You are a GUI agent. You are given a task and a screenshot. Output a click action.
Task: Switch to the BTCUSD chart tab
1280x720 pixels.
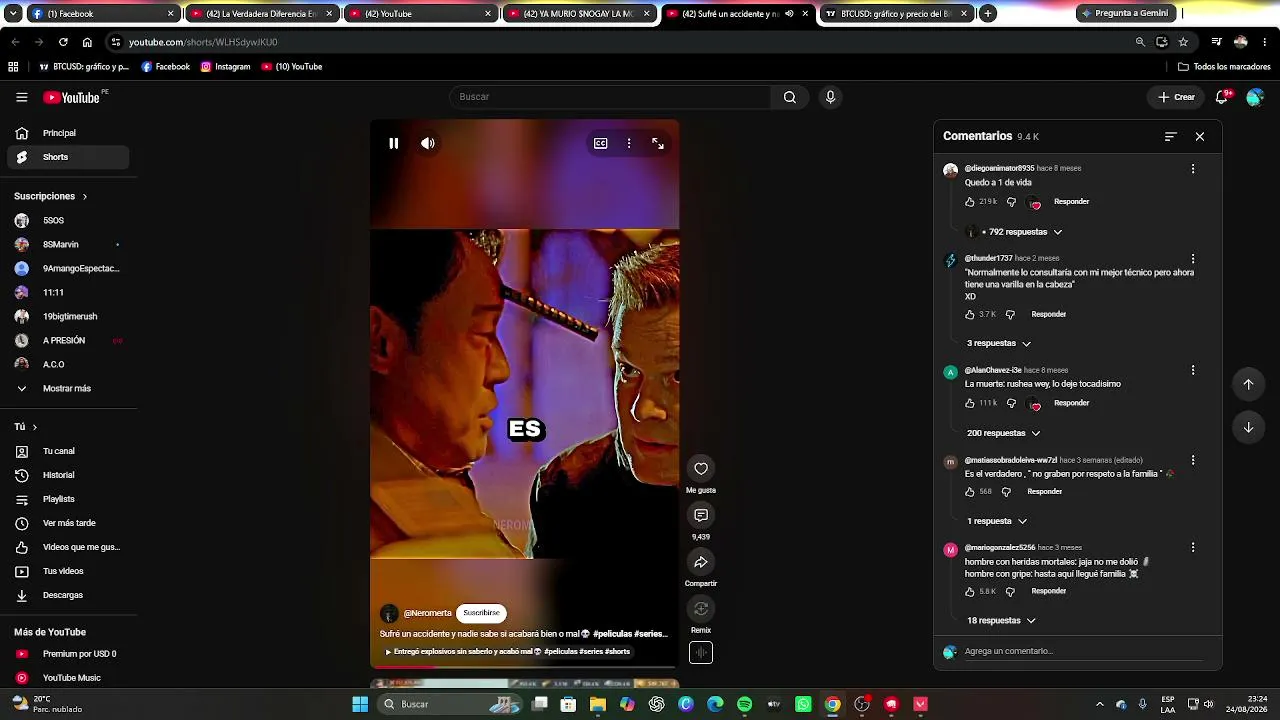[897, 13]
